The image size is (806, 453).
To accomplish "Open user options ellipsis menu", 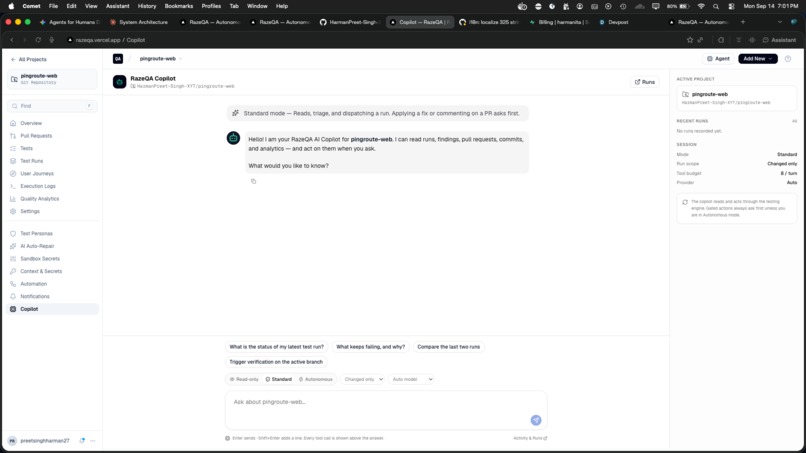I will pyautogui.click(x=93, y=441).
